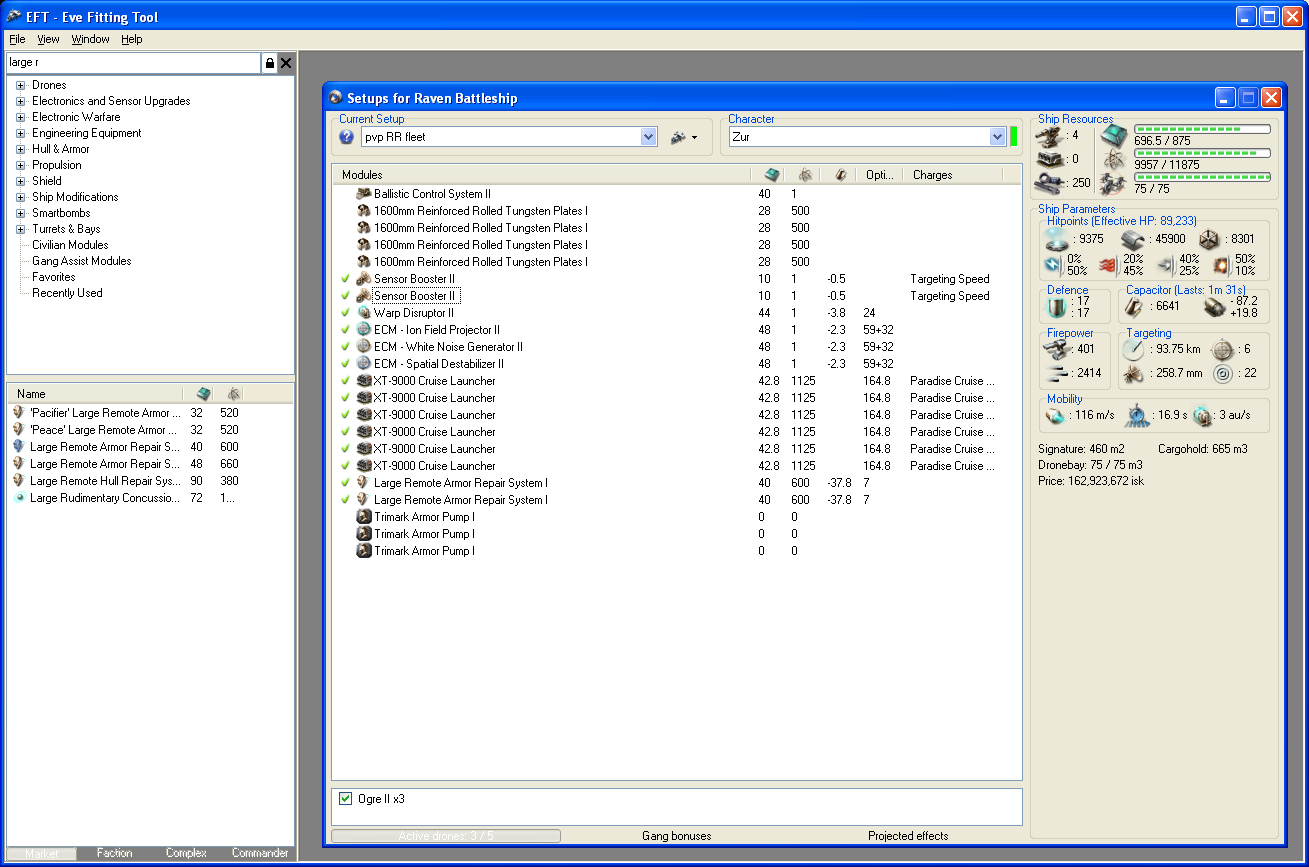Open the Favorites tree entry
Viewport: 1309px width, 867px height.
tap(54, 277)
